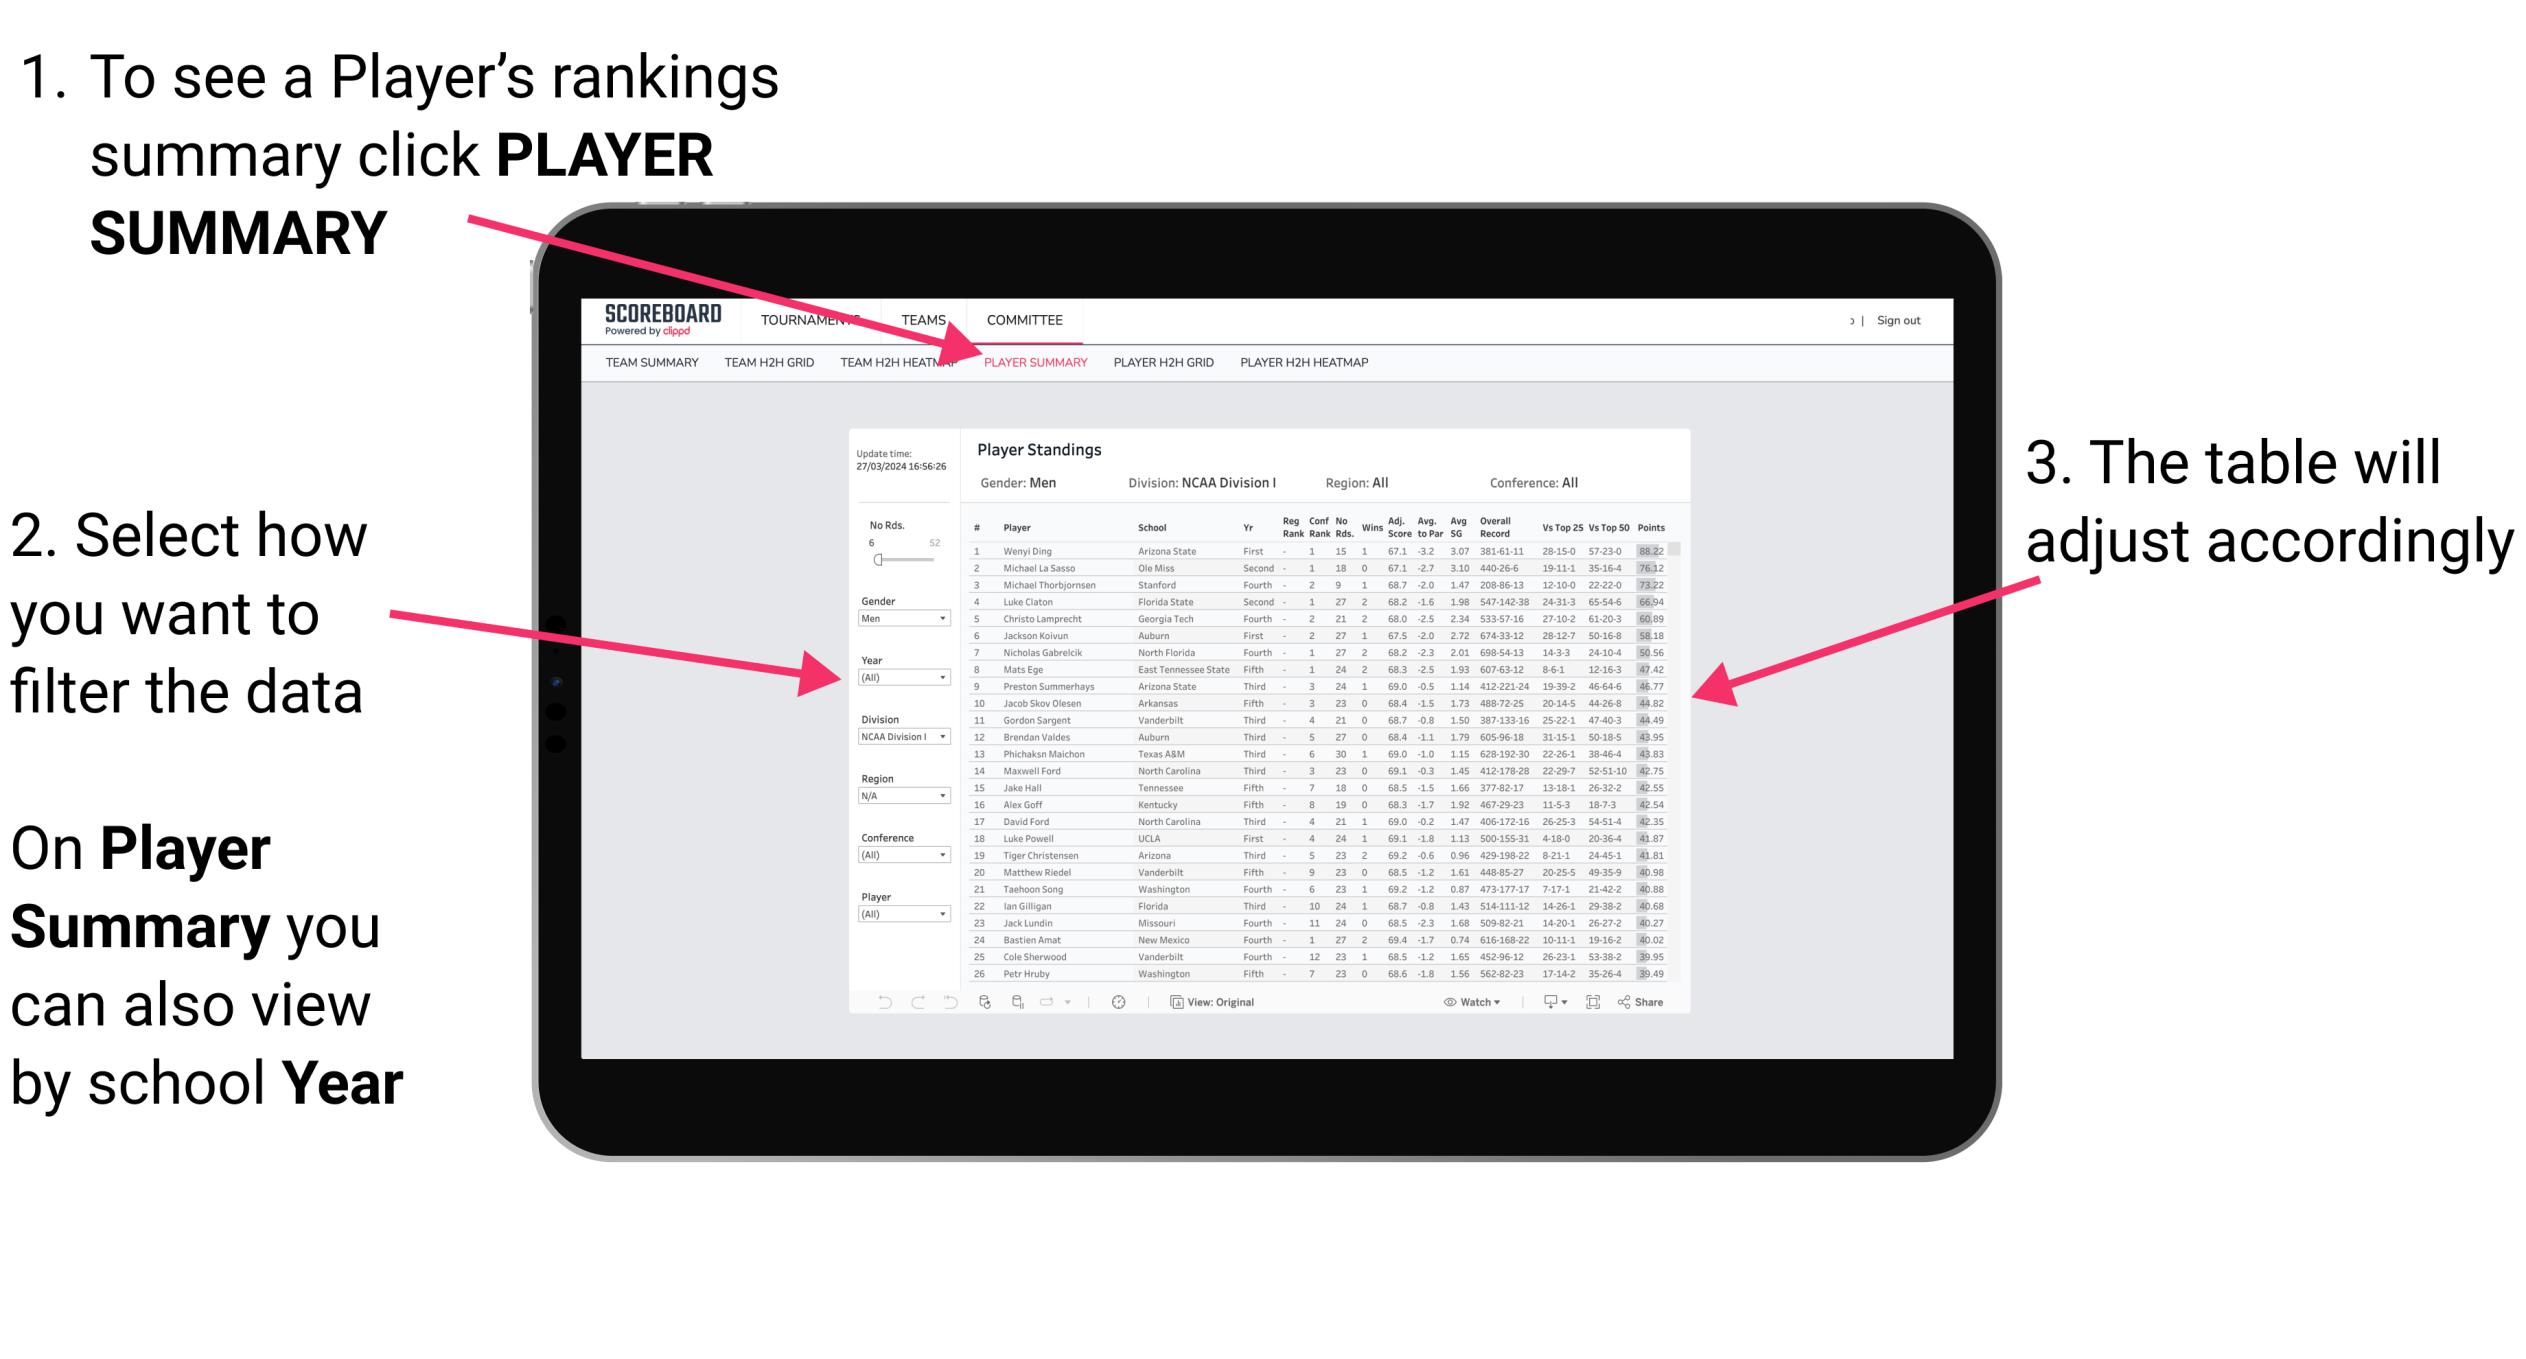Toggle the Gender Men filter
The width and height of the screenshot is (2526, 1359).
click(x=903, y=619)
